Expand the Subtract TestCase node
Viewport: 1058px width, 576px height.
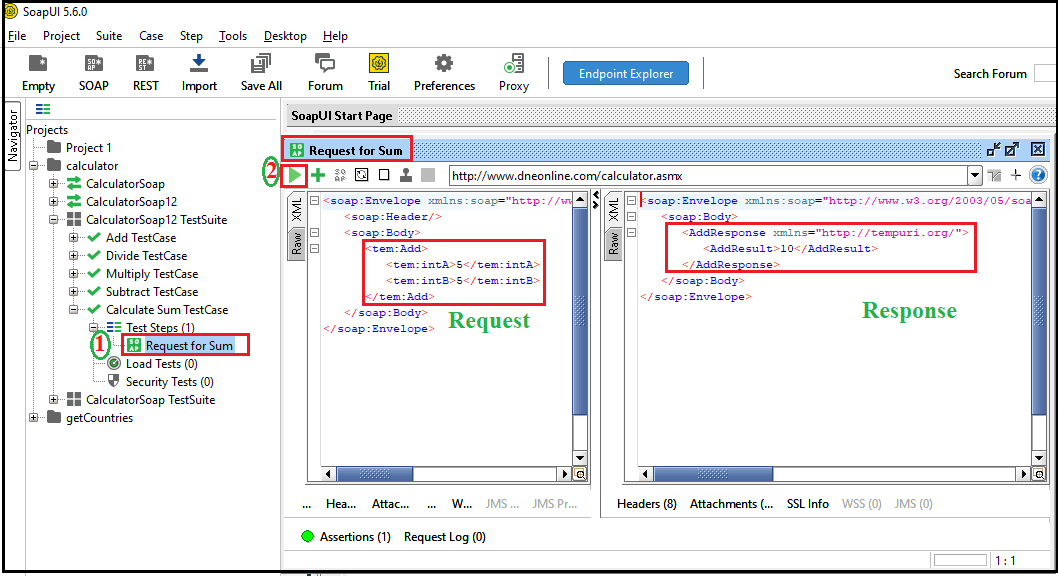click(74, 291)
